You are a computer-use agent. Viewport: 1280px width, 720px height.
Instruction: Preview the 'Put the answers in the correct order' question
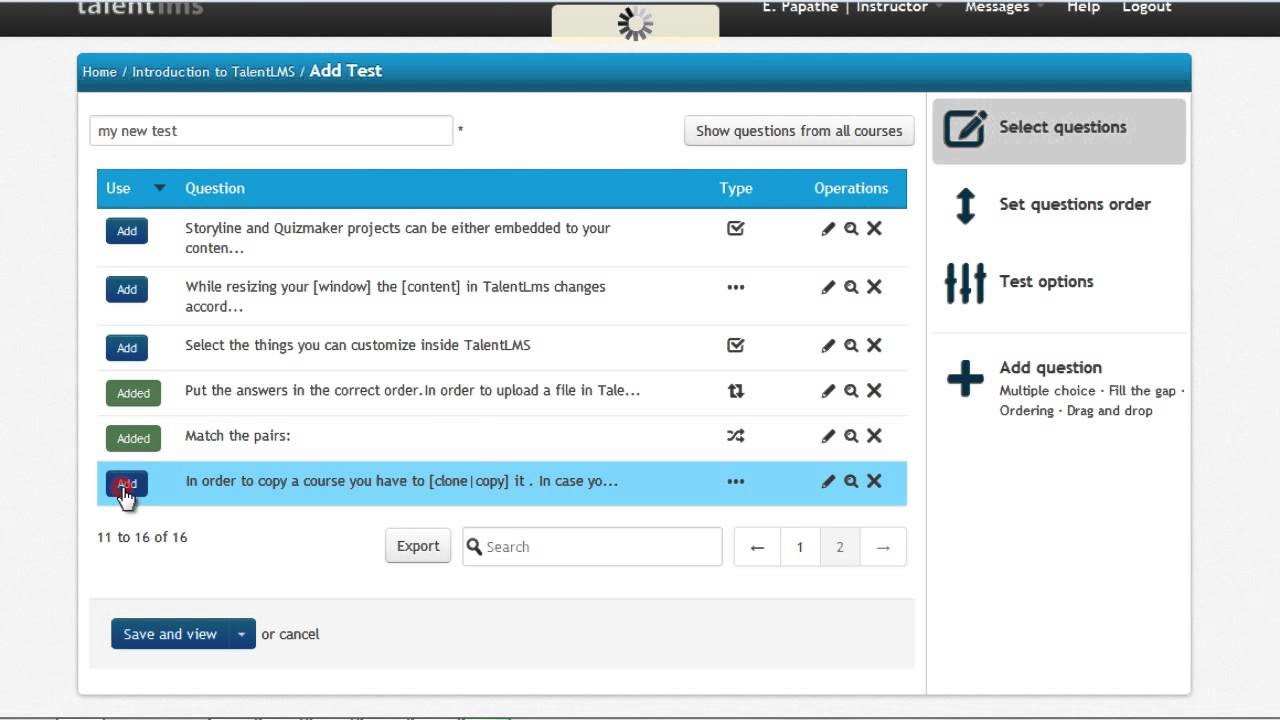coord(851,391)
